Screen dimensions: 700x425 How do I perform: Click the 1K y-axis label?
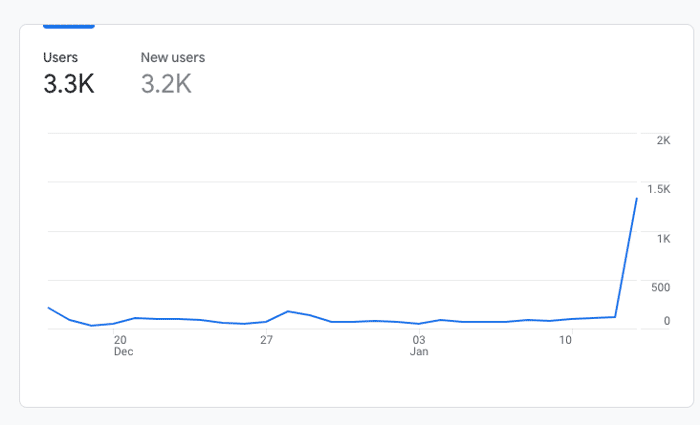click(663, 239)
